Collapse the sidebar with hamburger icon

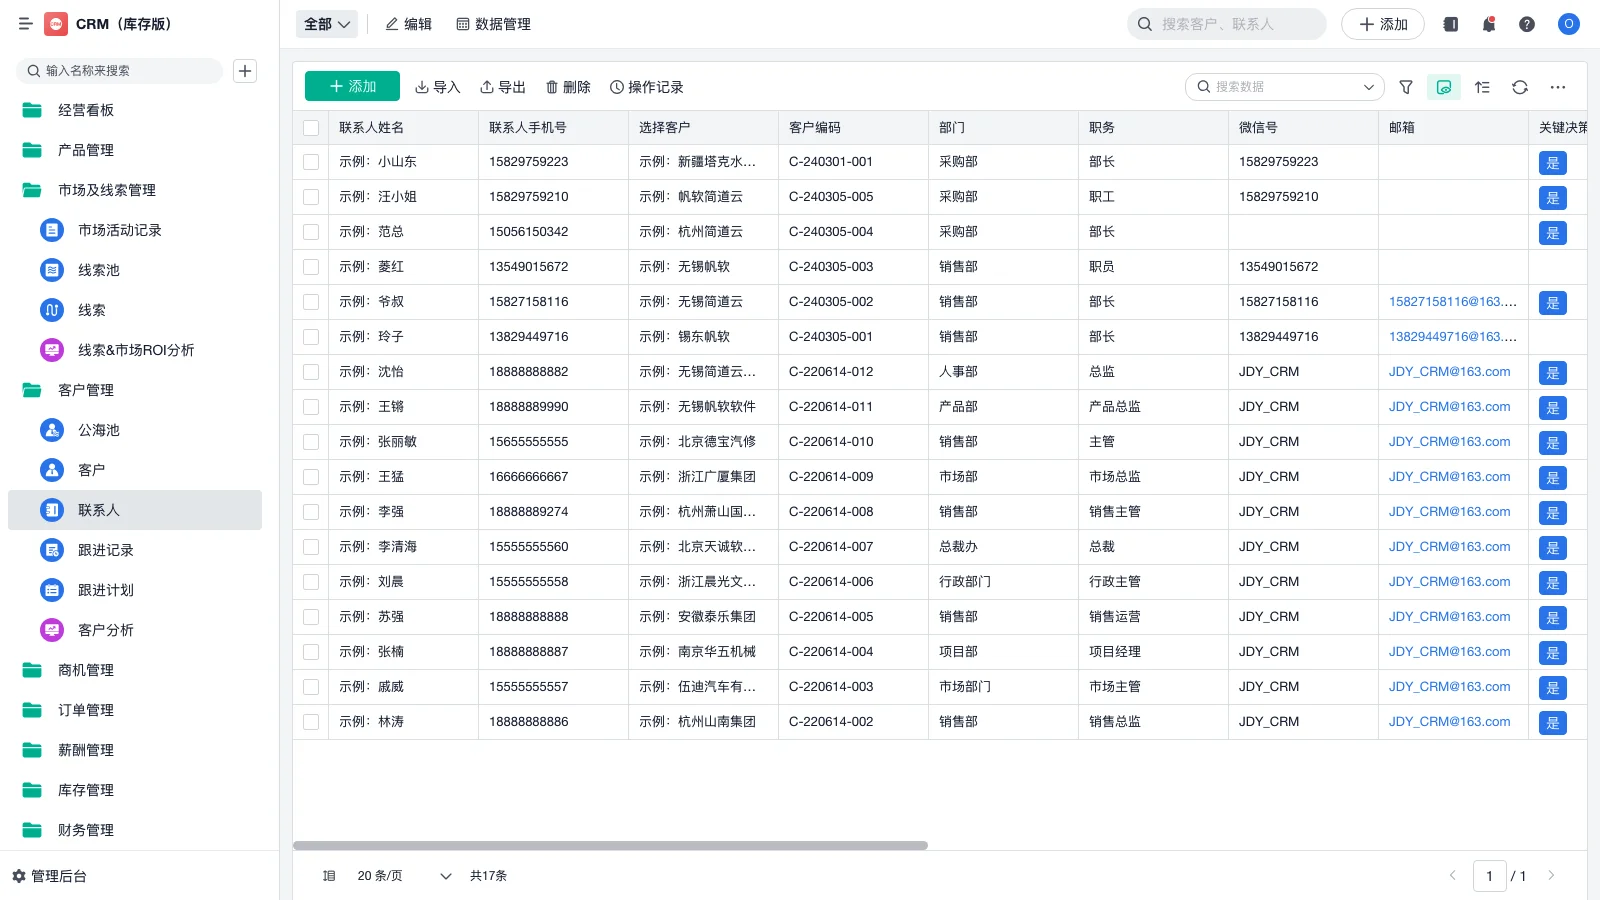pos(26,24)
